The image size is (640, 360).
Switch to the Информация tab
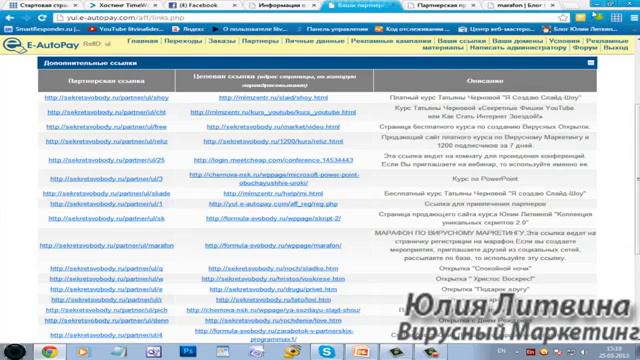click(282, 5)
